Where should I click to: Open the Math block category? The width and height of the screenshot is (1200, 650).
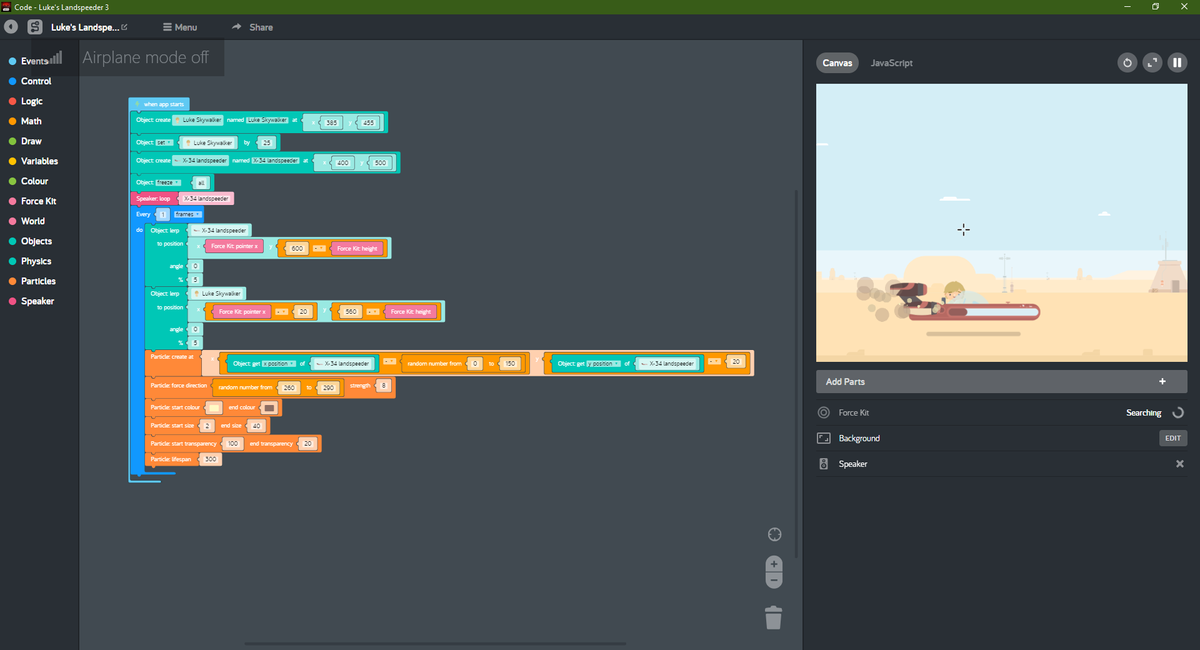25,121
